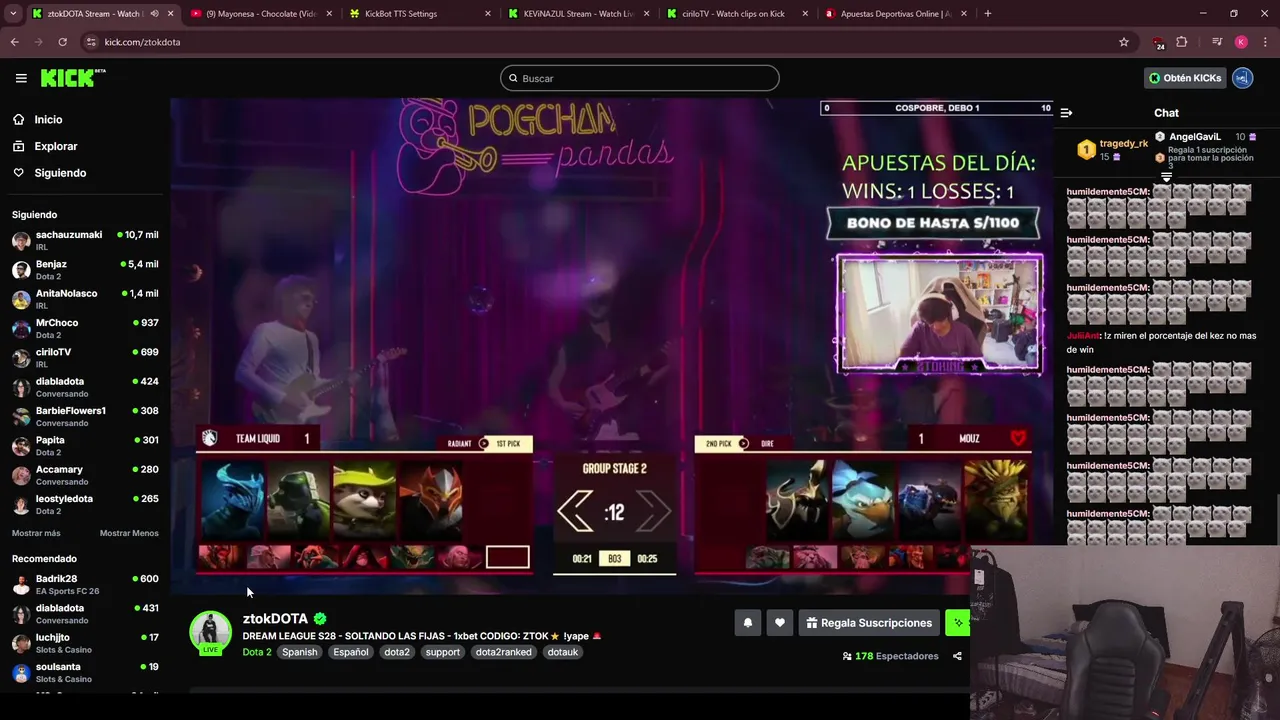The height and width of the screenshot is (720, 1280).
Task: Open ciriloTV channel in sidebar list
Action: pos(85,358)
